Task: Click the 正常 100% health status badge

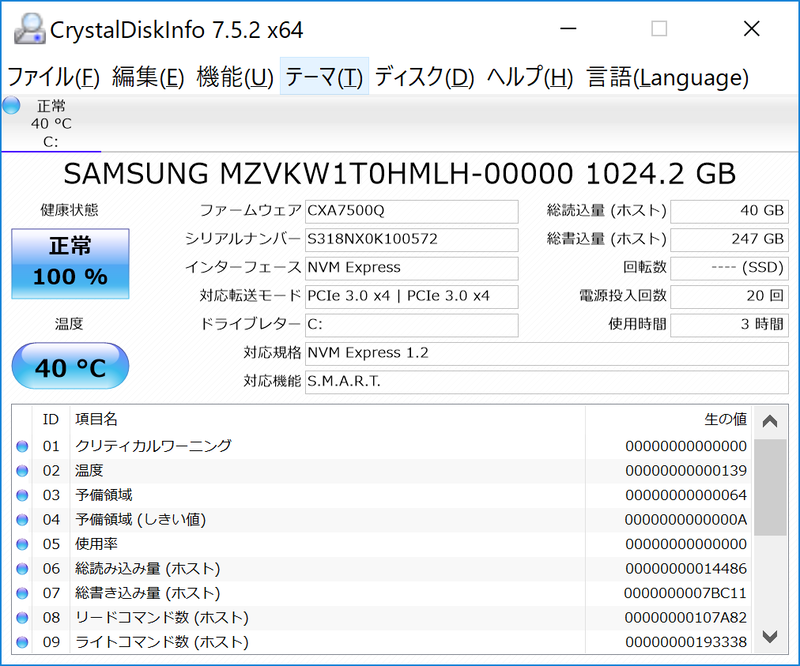Action: [x=69, y=263]
